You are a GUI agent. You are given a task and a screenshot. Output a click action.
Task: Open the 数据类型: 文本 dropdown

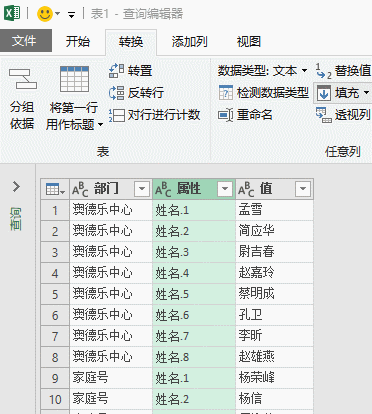point(262,71)
